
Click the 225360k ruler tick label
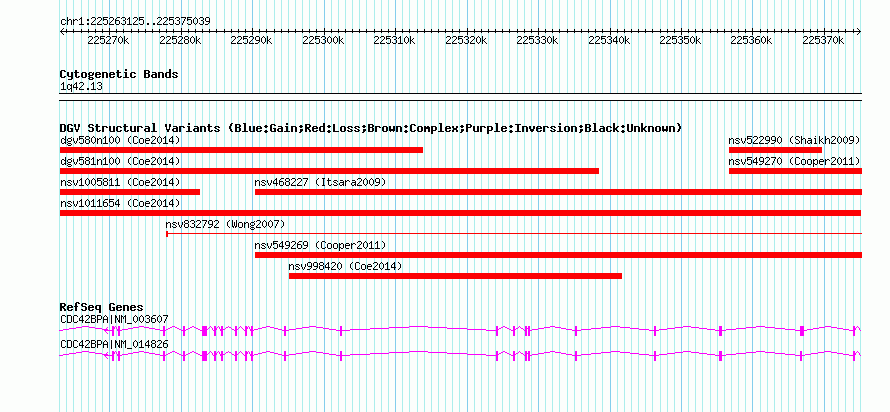[752, 41]
